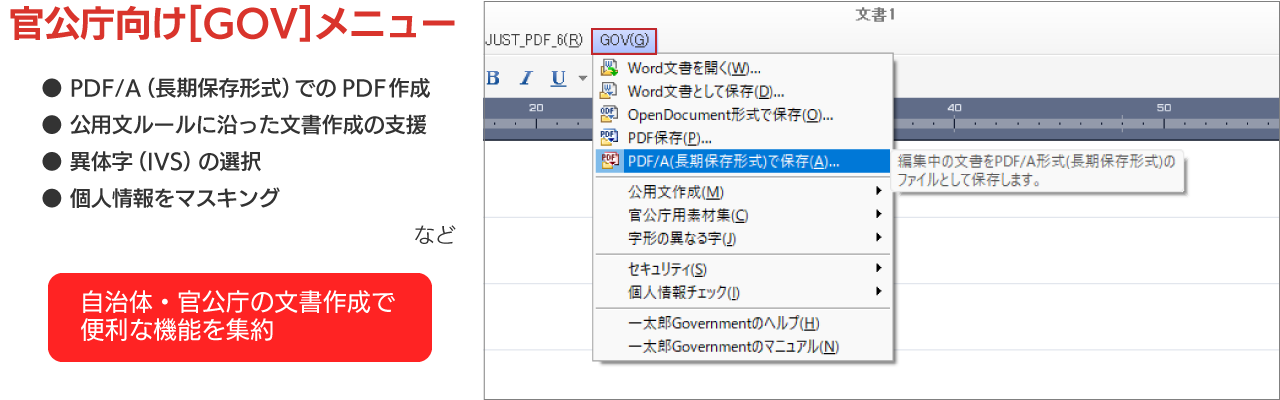1280x400 pixels.
Task: Click the ruler at mark 50
Action: point(1164,108)
